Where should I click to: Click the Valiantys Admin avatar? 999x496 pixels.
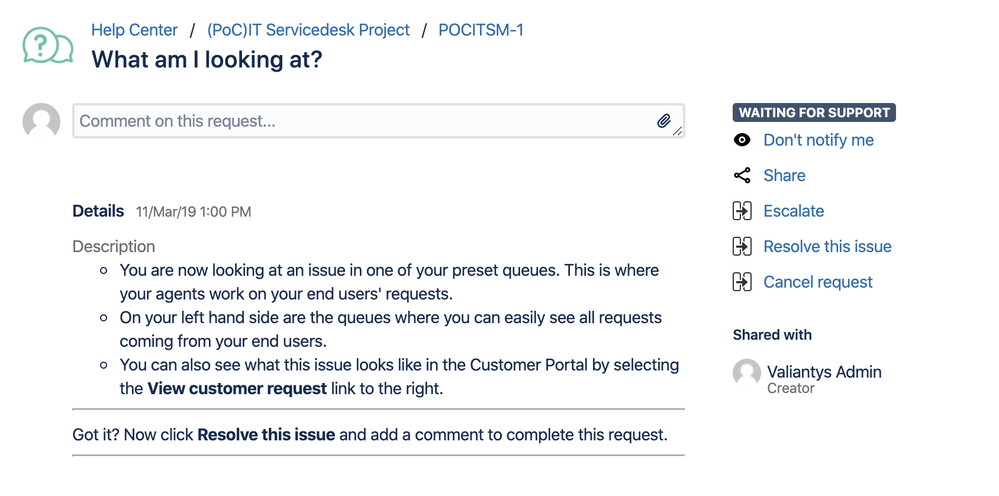[747, 373]
